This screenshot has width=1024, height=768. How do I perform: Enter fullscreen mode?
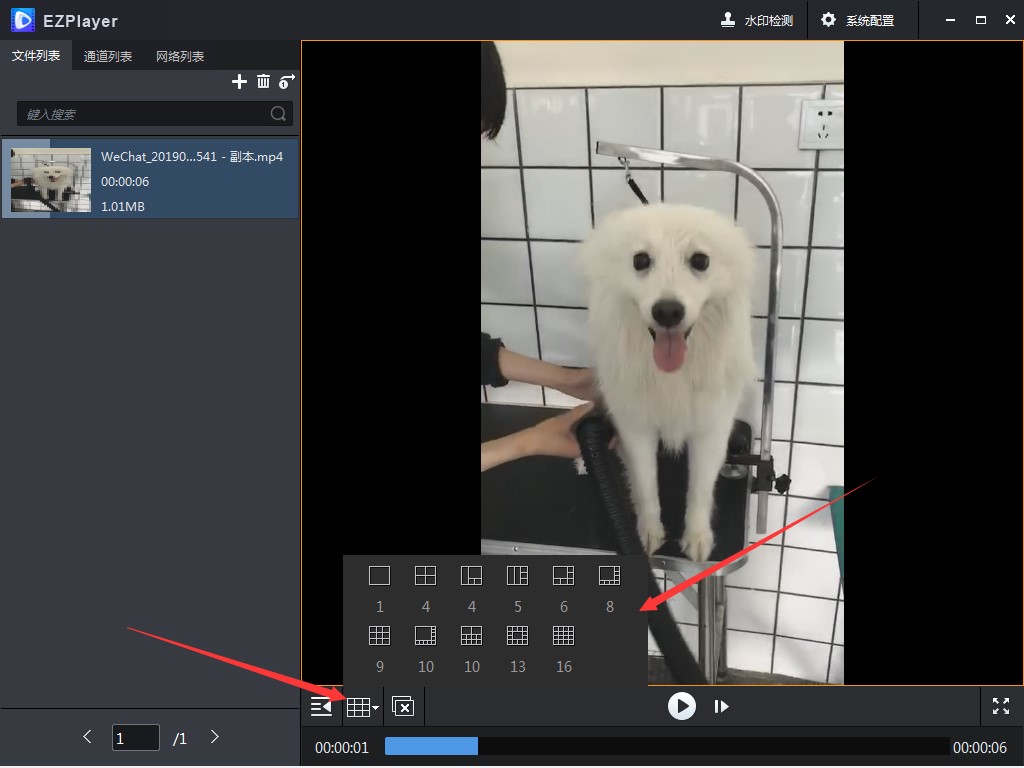click(x=1001, y=706)
